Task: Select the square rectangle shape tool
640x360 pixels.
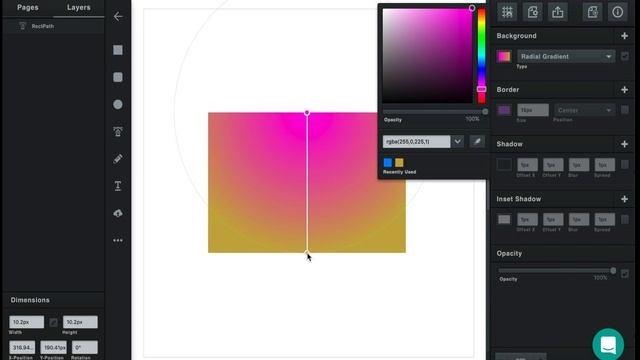Action: coord(118,50)
